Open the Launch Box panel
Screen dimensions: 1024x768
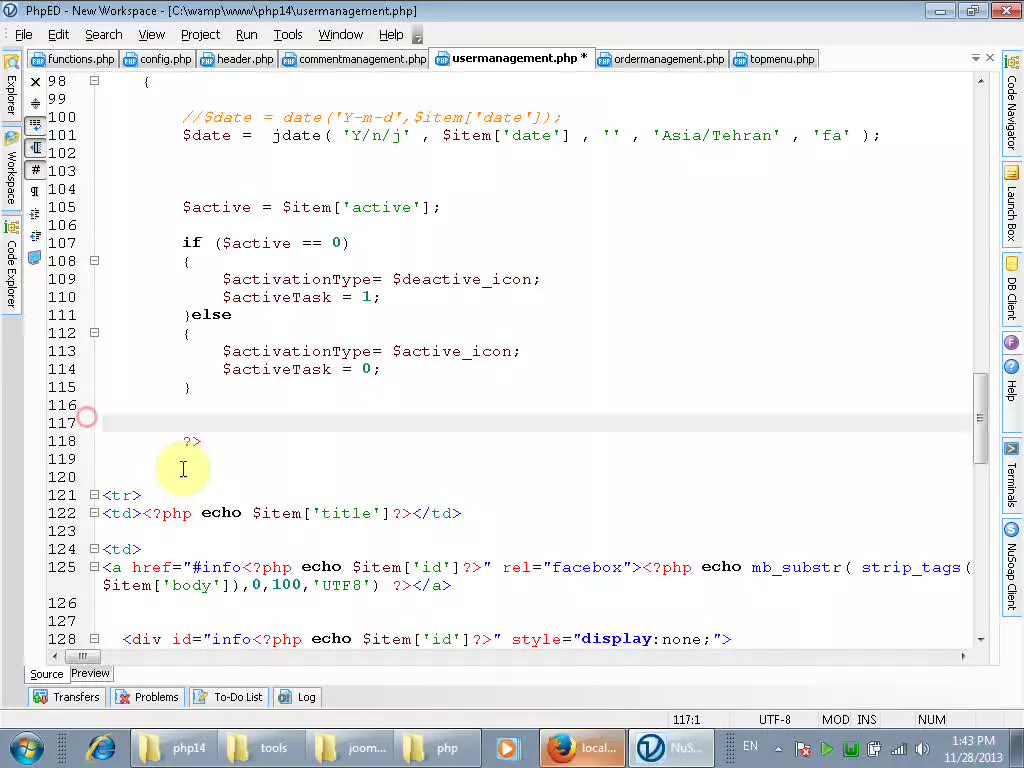coord(1010,215)
